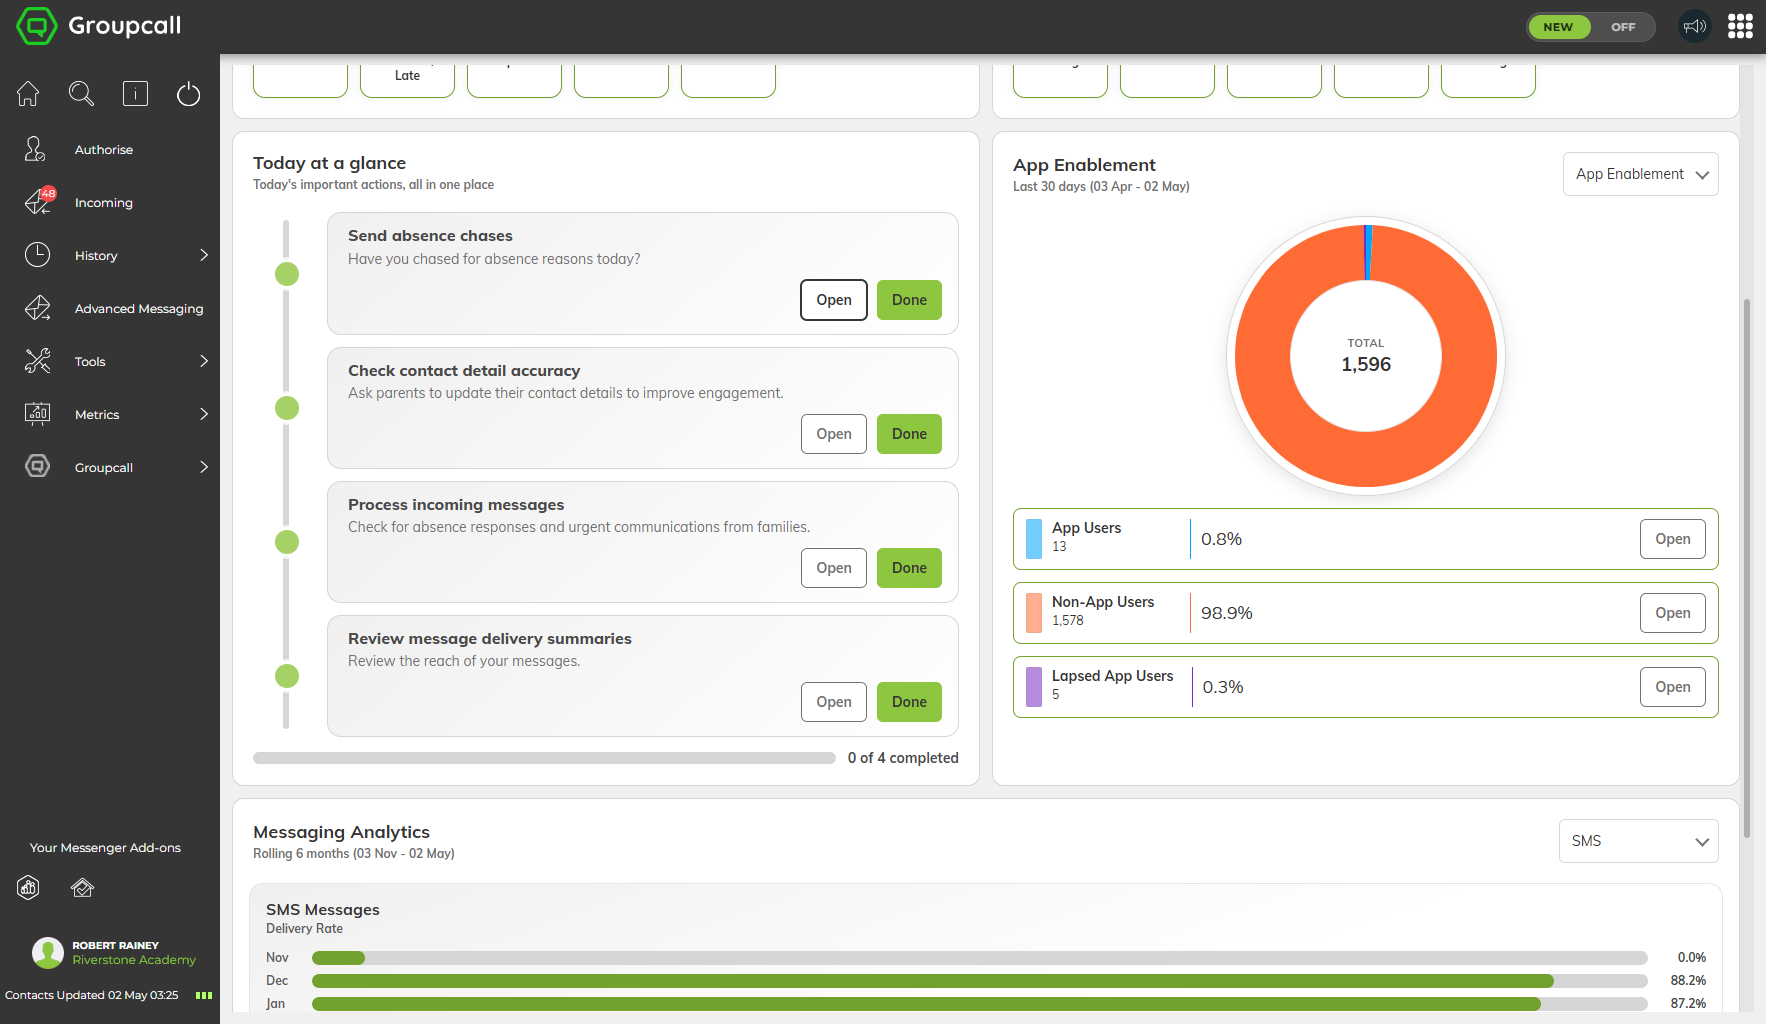Open Process incoming messages task

(x=834, y=568)
